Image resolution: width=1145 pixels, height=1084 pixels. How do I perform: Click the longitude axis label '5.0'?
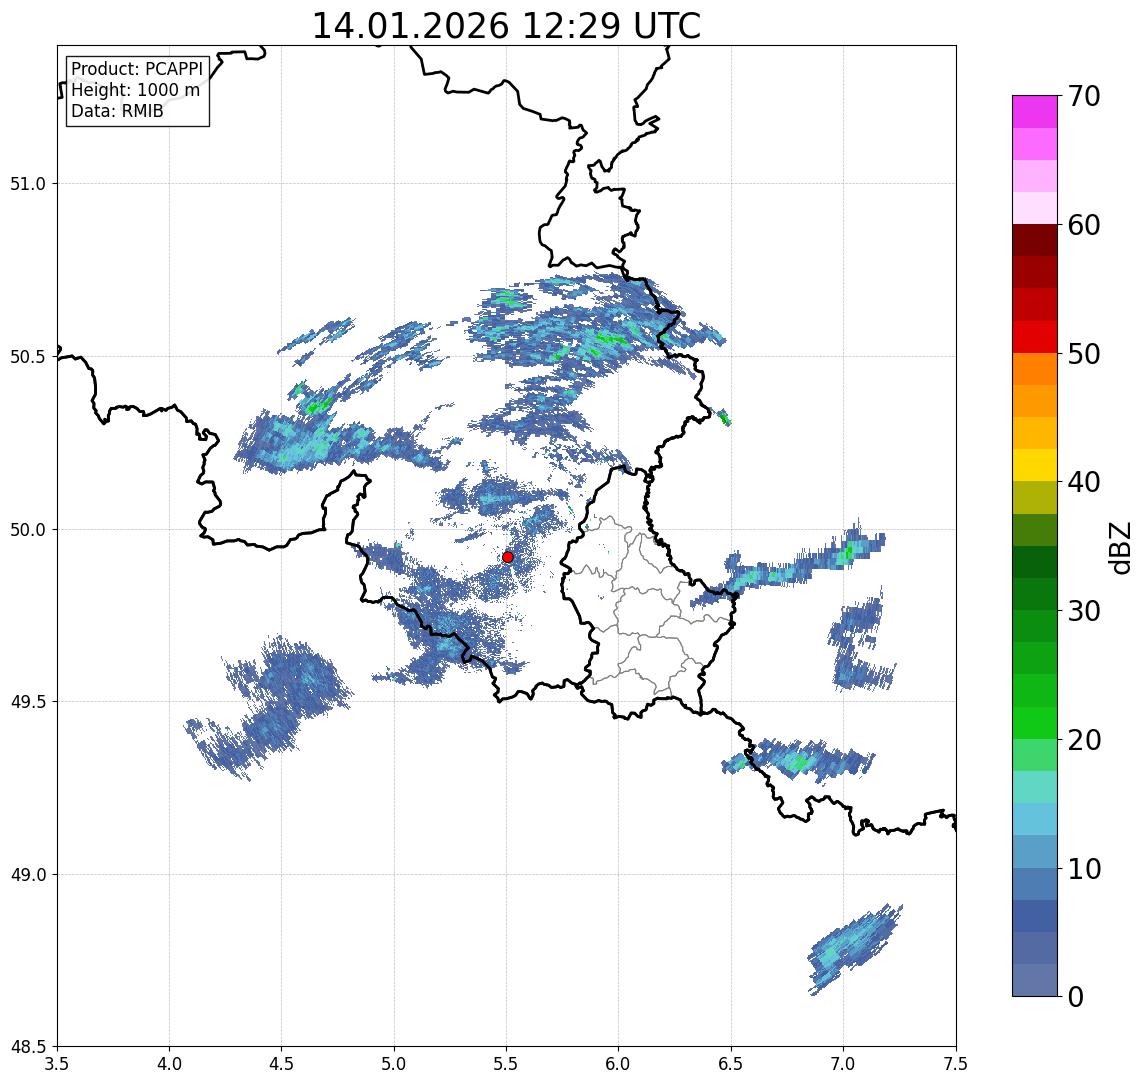(x=394, y=1064)
